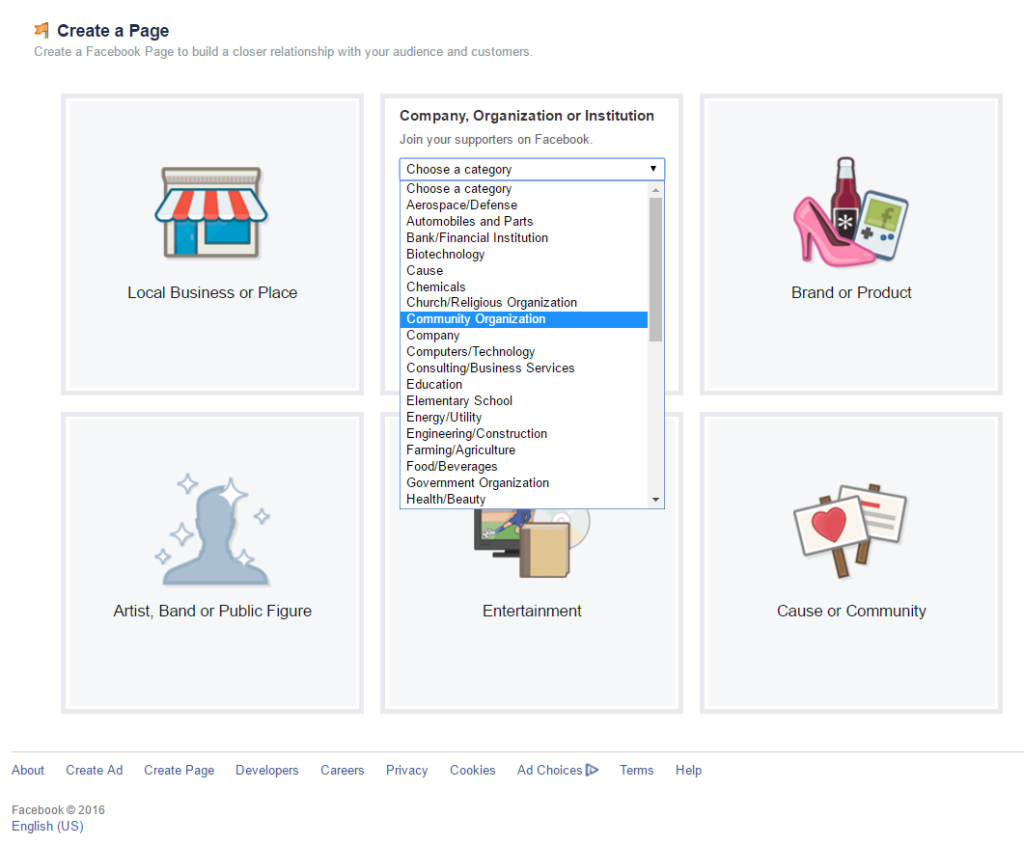Select Automobiles and Parts option
The width and height of the screenshot is (1024, 845).
[524, 221]
